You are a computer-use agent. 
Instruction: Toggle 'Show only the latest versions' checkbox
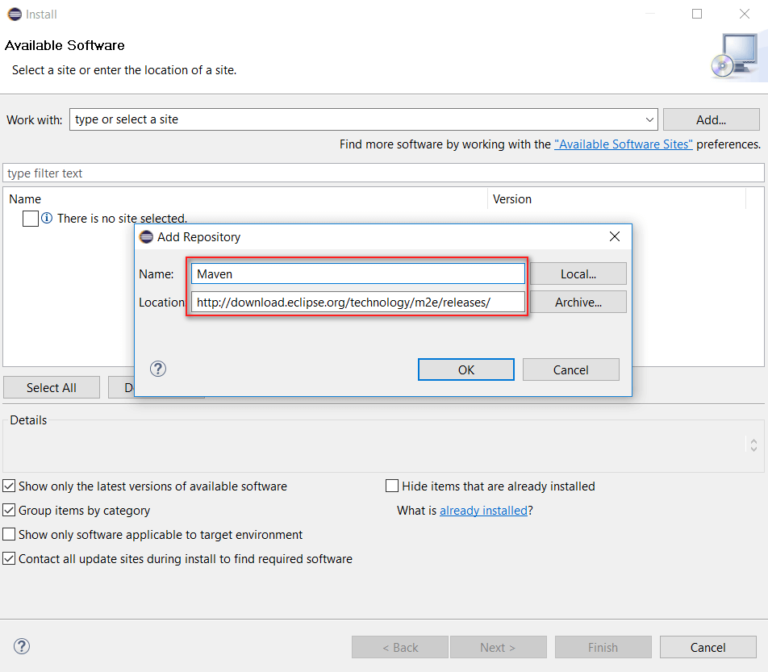click(x=10, y=486)
